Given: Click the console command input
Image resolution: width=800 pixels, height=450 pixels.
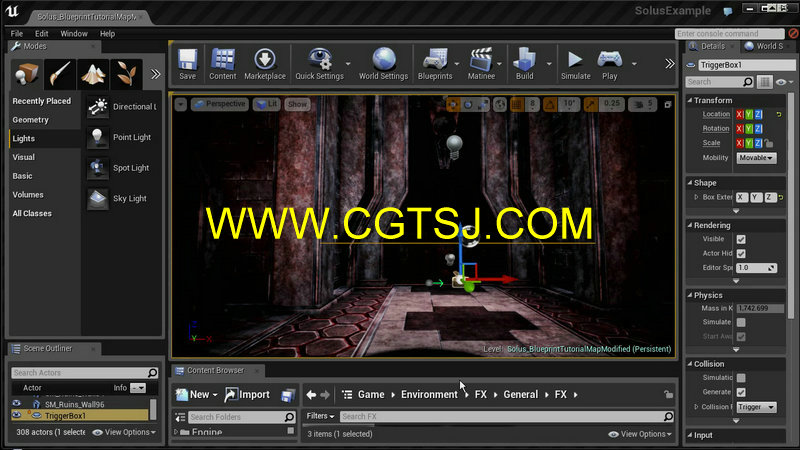Looking at the screenshot, I should coord(730,34).
